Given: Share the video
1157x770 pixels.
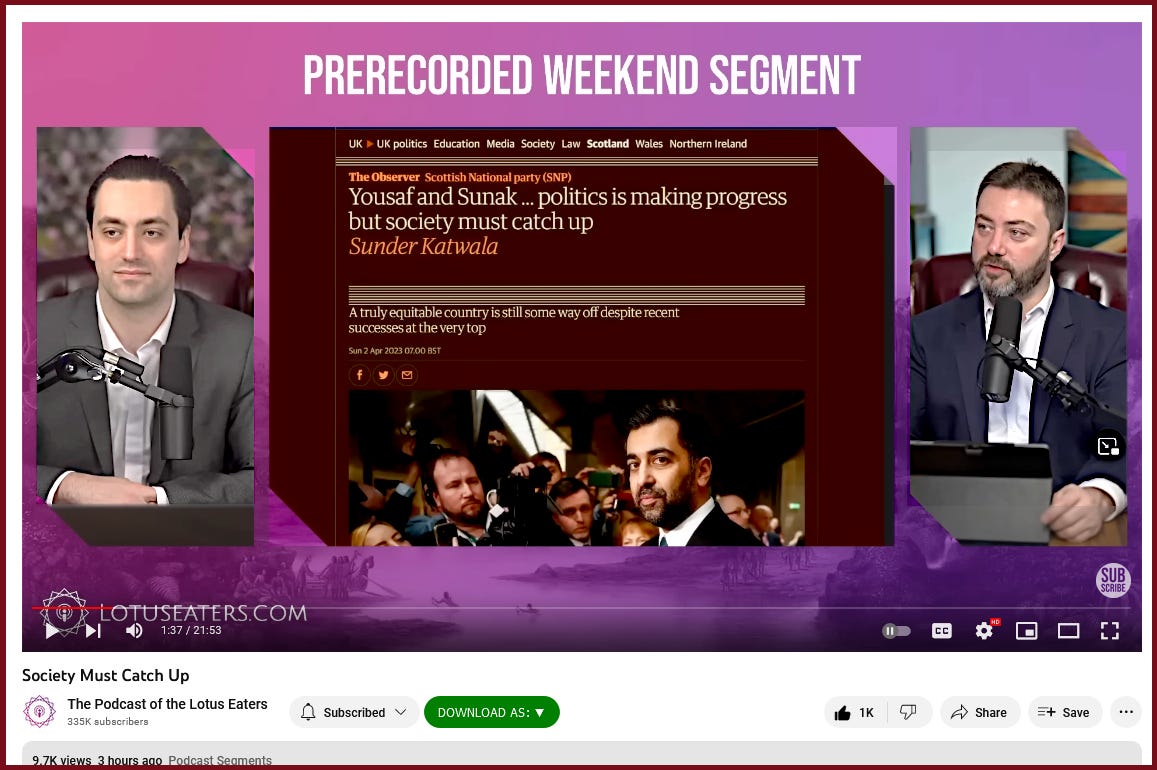Looking at the screenshot, I should tap(979, 712).
